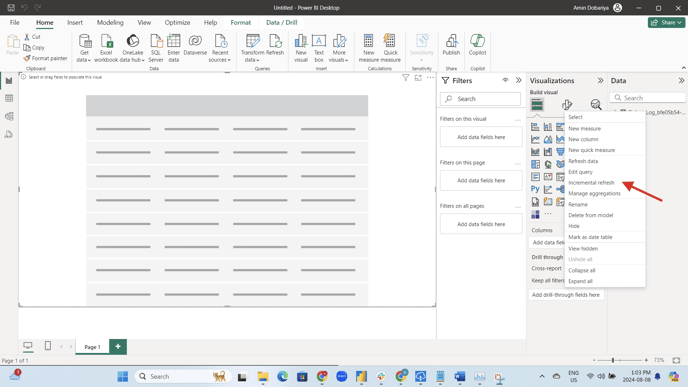
Task: Click the Data pane search box
Action: (648, 98)
